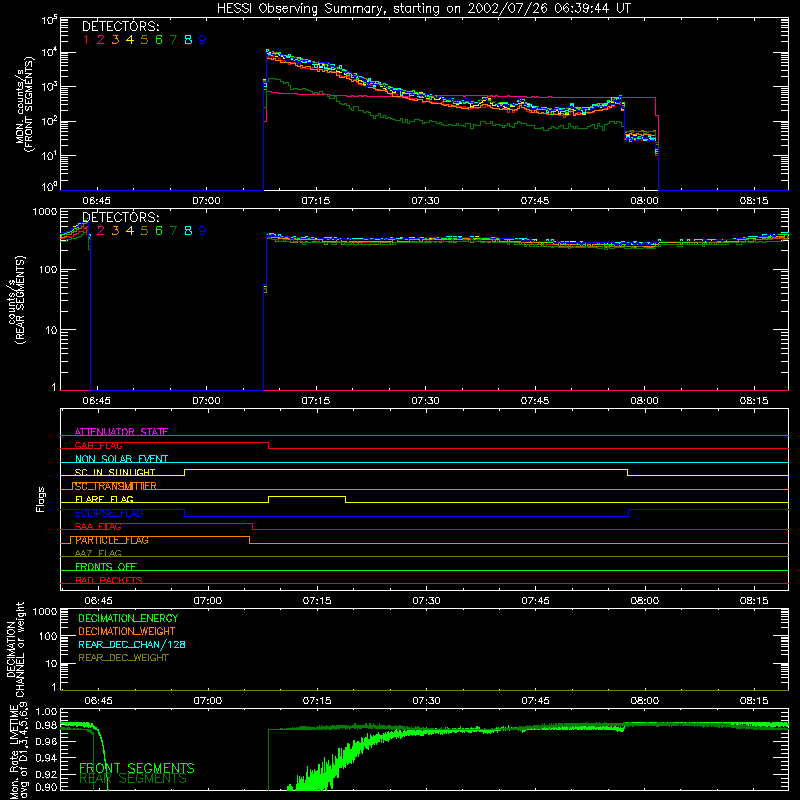Click the BAD_PACKETS flag label
The width and height of the screenshot is (800, 800).
click(x=109, y=580)
